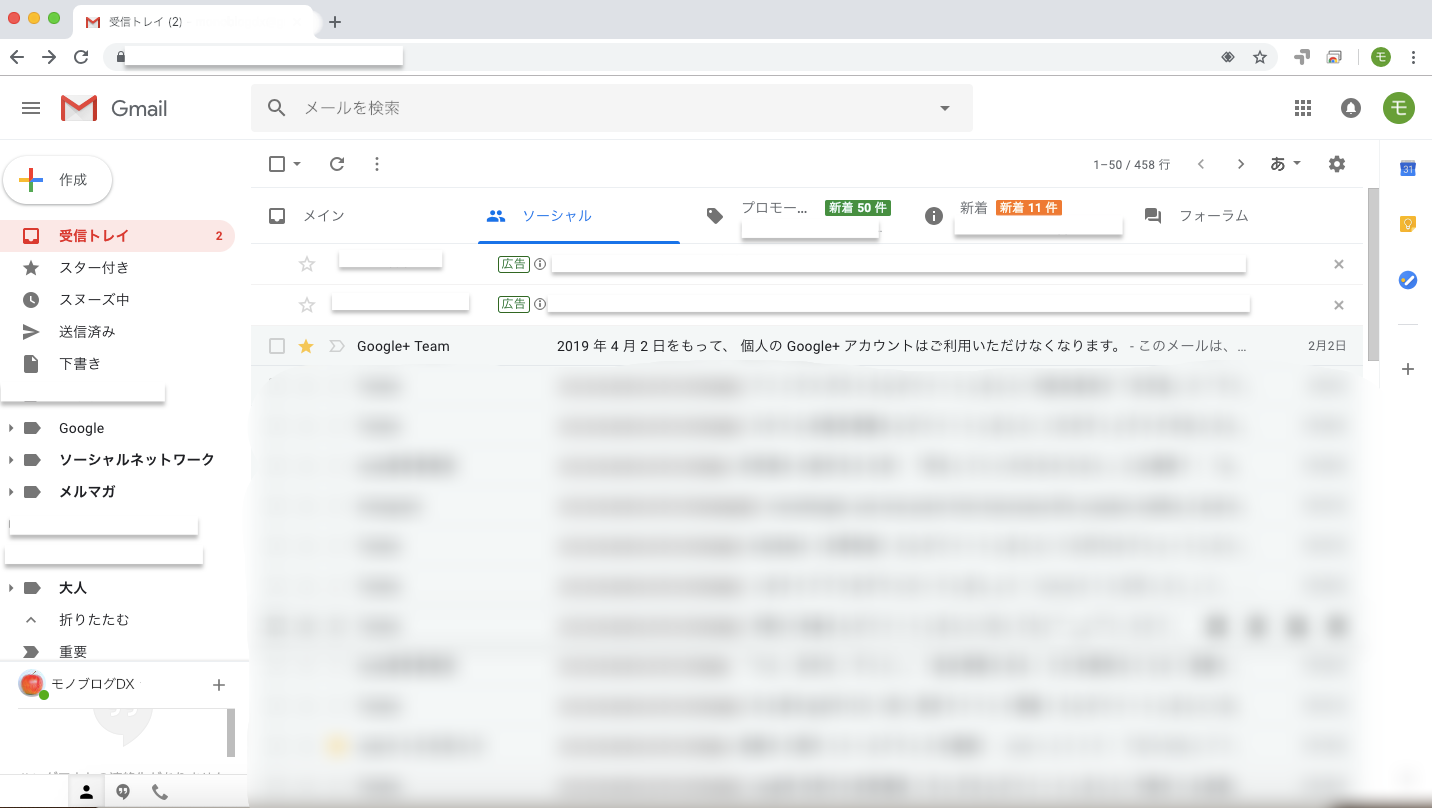Toggle the select all checkbox
Viewport: 1432px width, 808px height.
point(277,164)
